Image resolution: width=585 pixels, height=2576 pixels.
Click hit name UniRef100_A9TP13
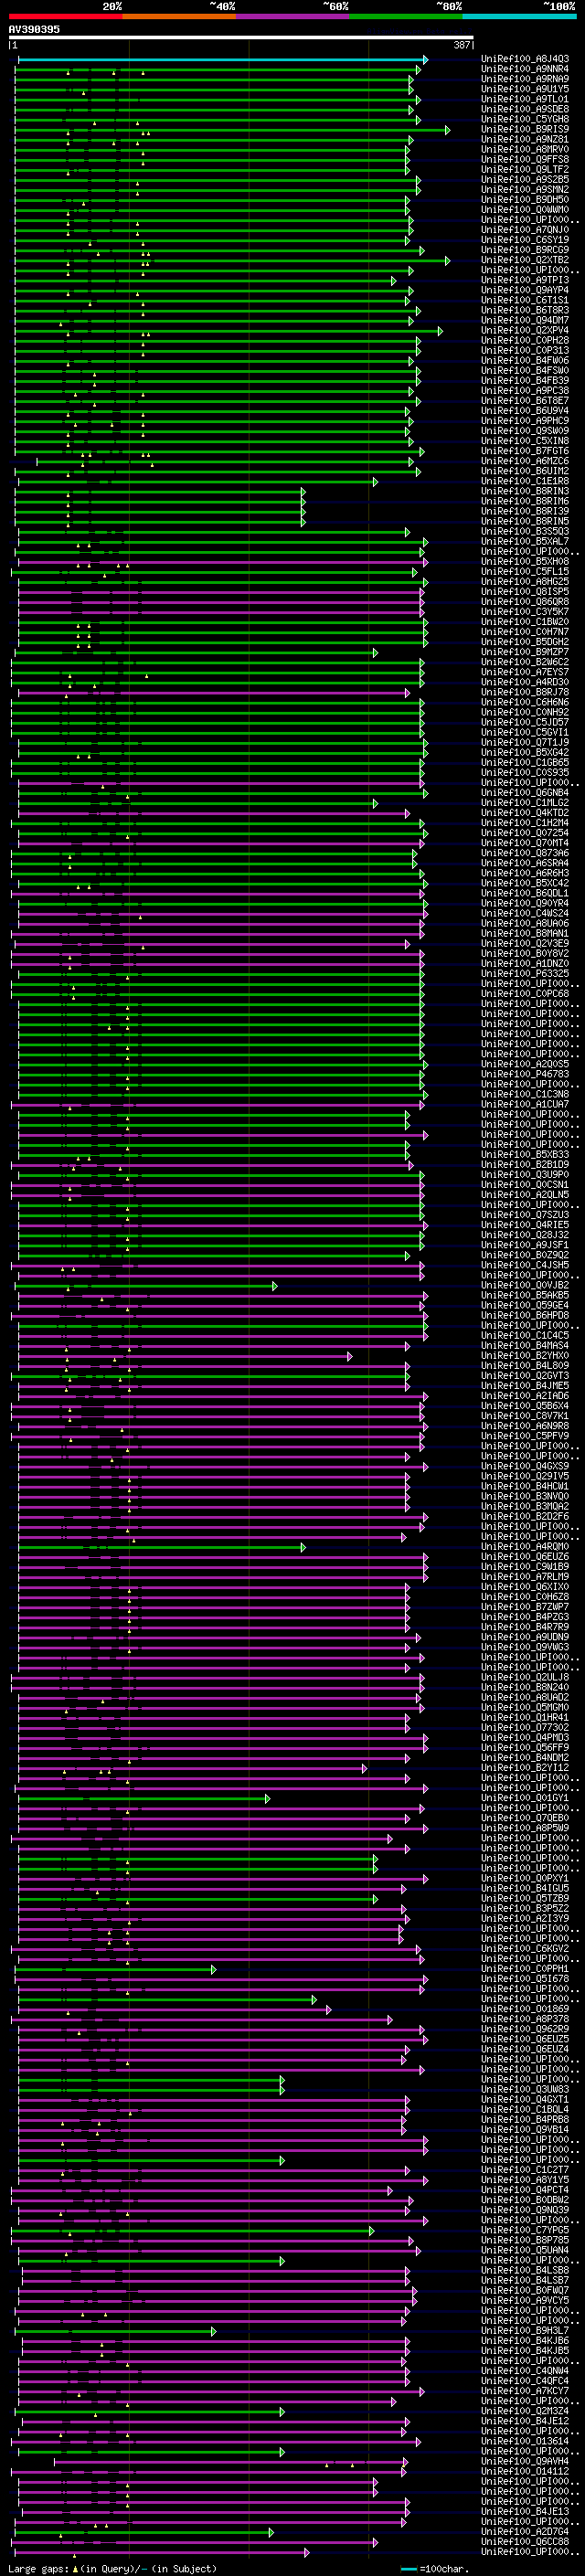[525, 280]
